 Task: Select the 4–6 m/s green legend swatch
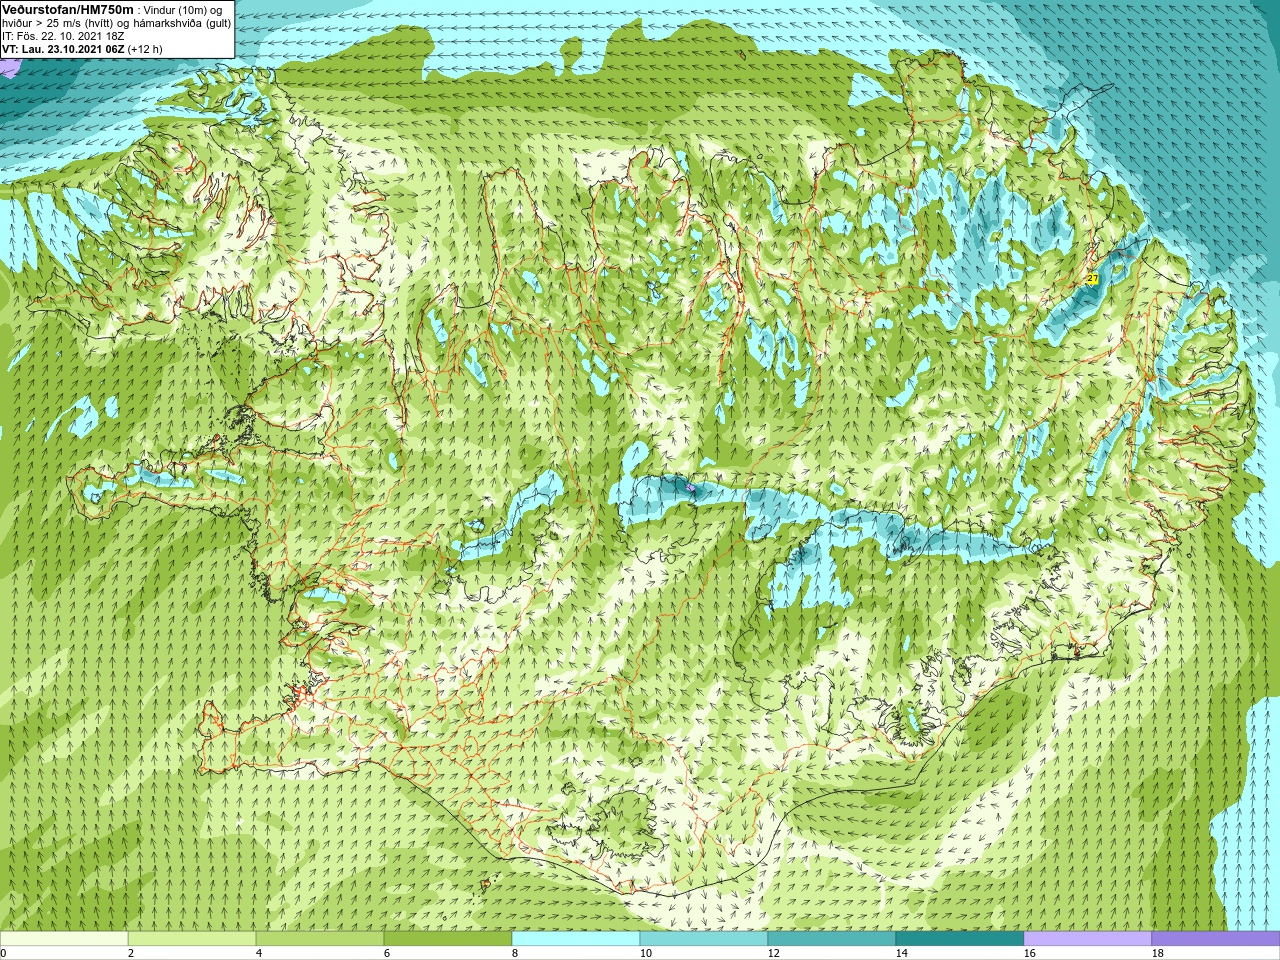[x=320, y=939]
